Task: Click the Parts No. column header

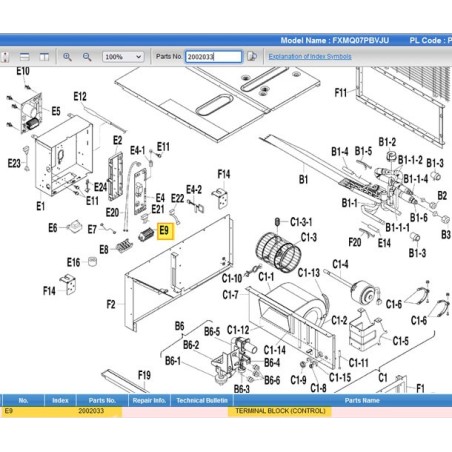Action: tap(102, 400)
